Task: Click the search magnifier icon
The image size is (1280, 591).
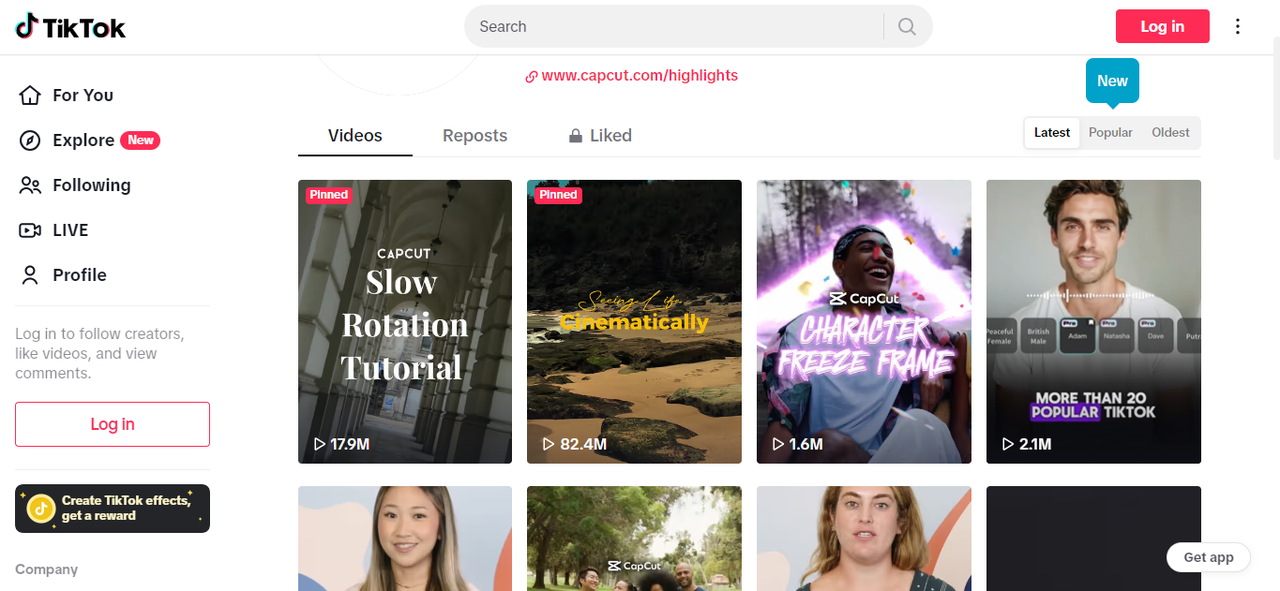Action: (x=907, y=27)
